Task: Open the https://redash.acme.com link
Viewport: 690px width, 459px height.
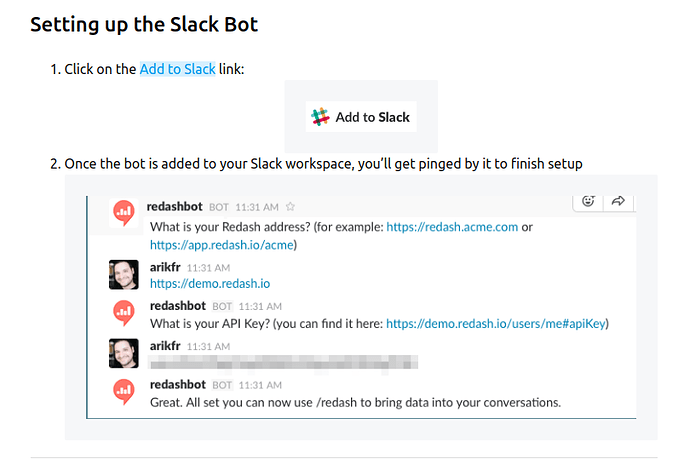Action: tap(452, 227)
